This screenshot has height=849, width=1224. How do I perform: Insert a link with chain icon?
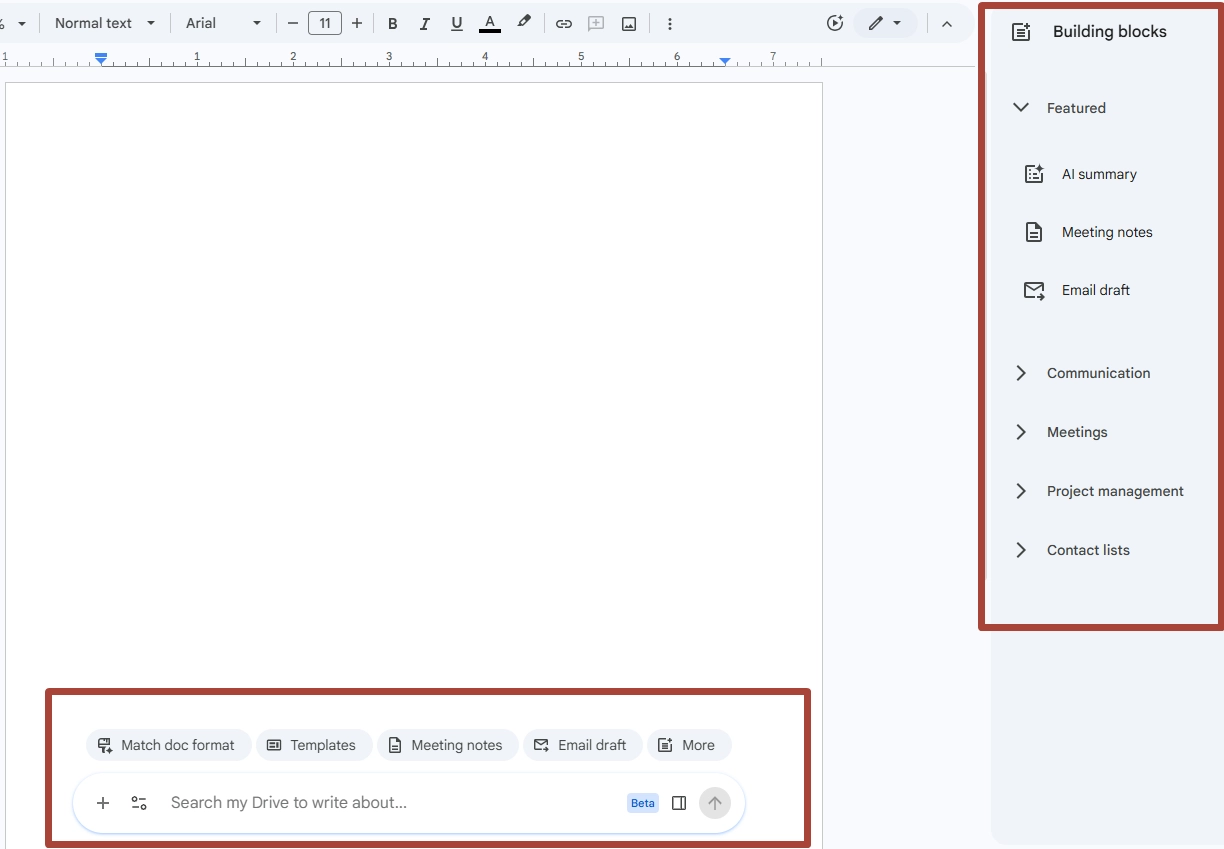(x=564, y=23)
